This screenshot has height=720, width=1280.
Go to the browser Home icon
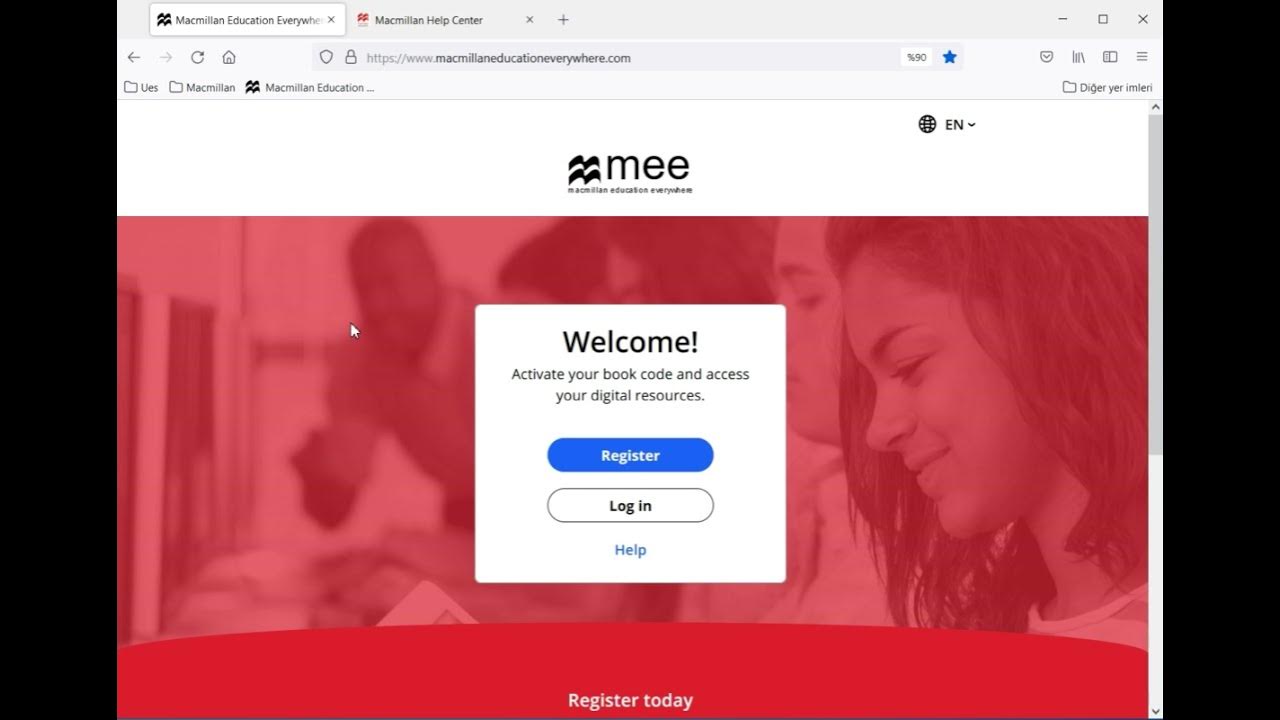tap(229, 57)
